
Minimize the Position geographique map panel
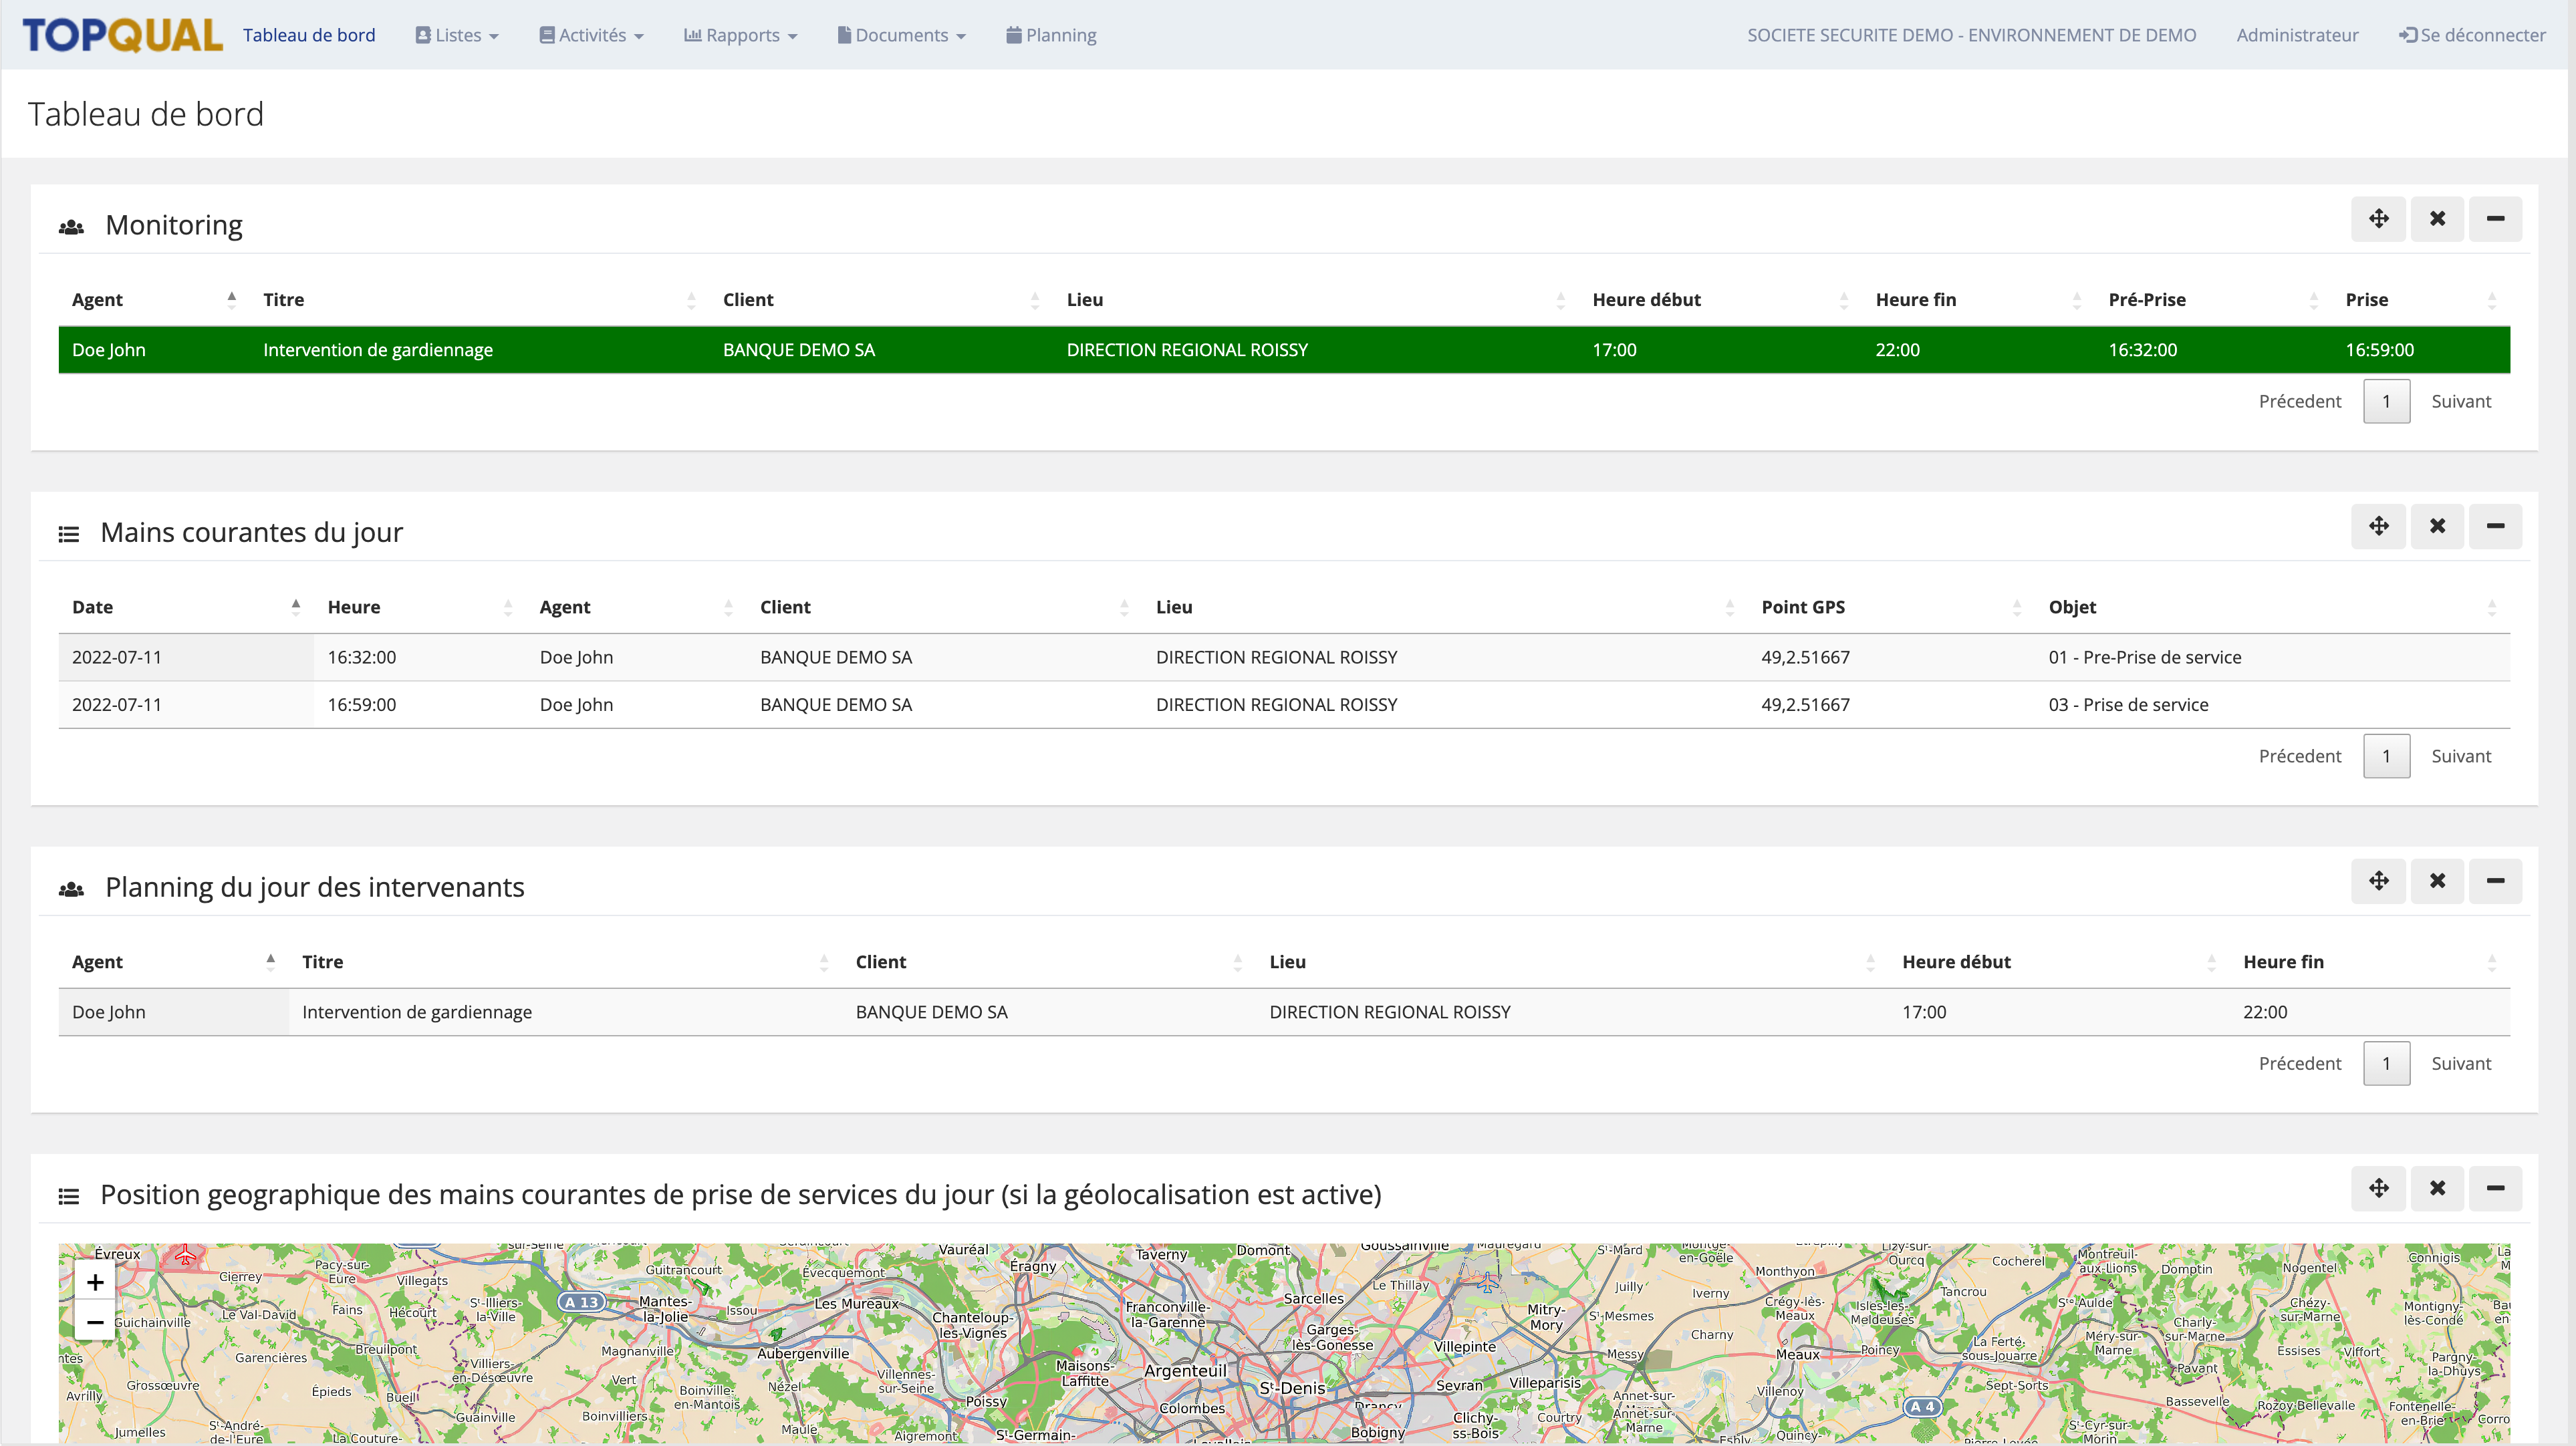pyautogui.click(x=2495, y=1188)
